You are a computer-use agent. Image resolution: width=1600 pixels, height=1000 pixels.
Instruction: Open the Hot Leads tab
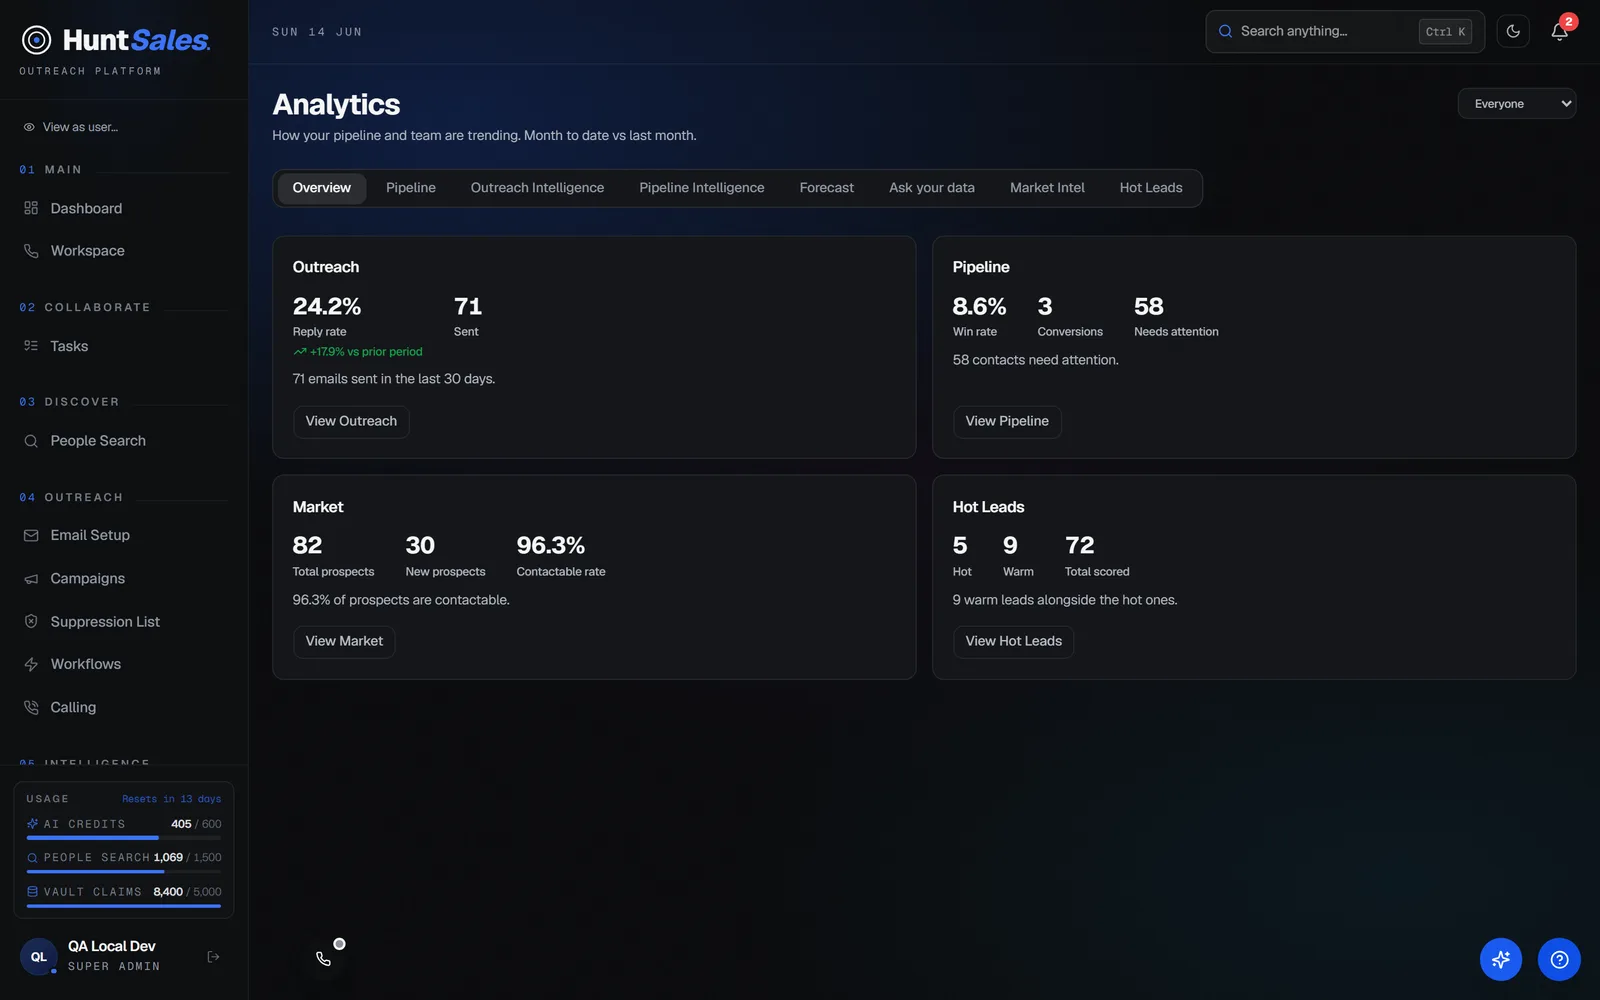1151,188
